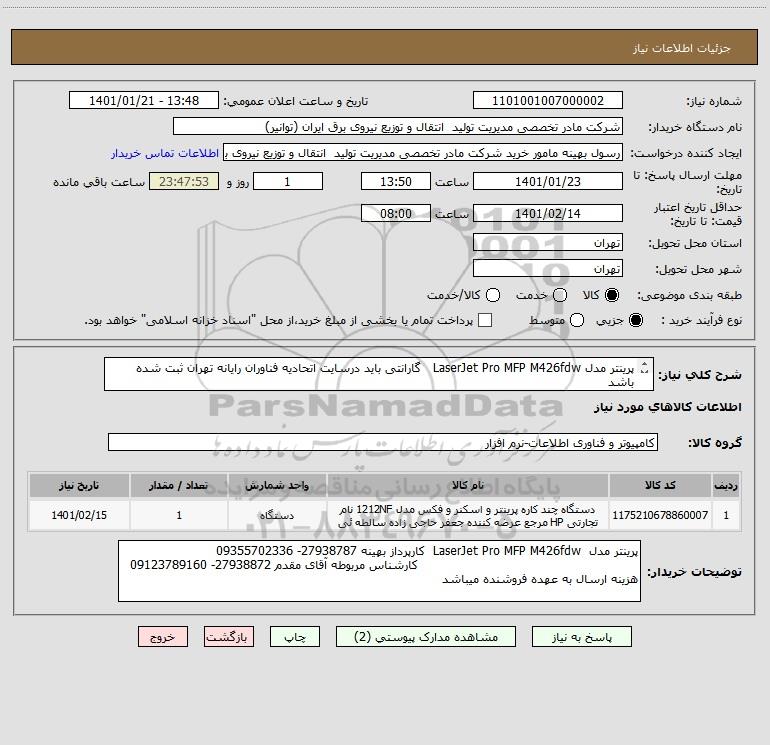This screenshot has height=745, width=770.
Task: Select the خدمت radio button
Action: point(560,295)
